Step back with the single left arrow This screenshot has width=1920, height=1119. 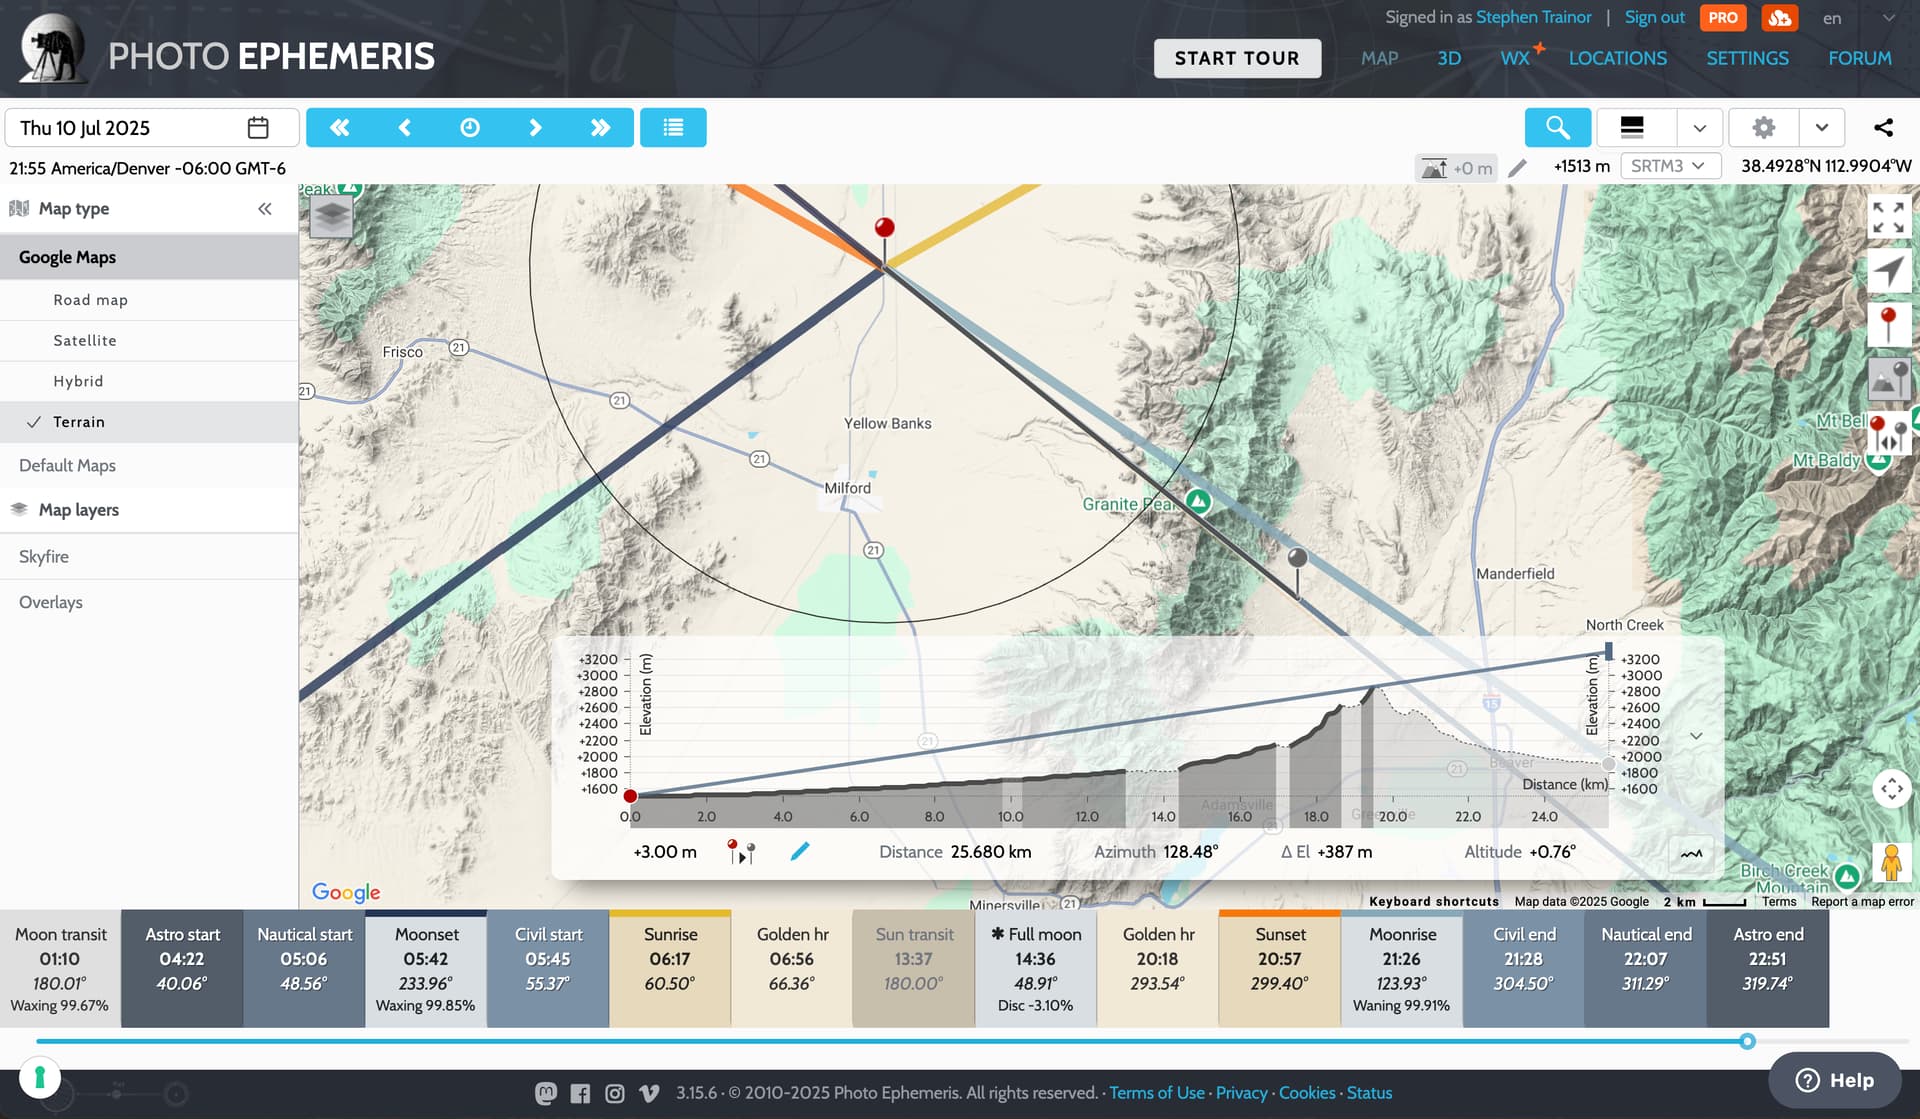(405, 127)
